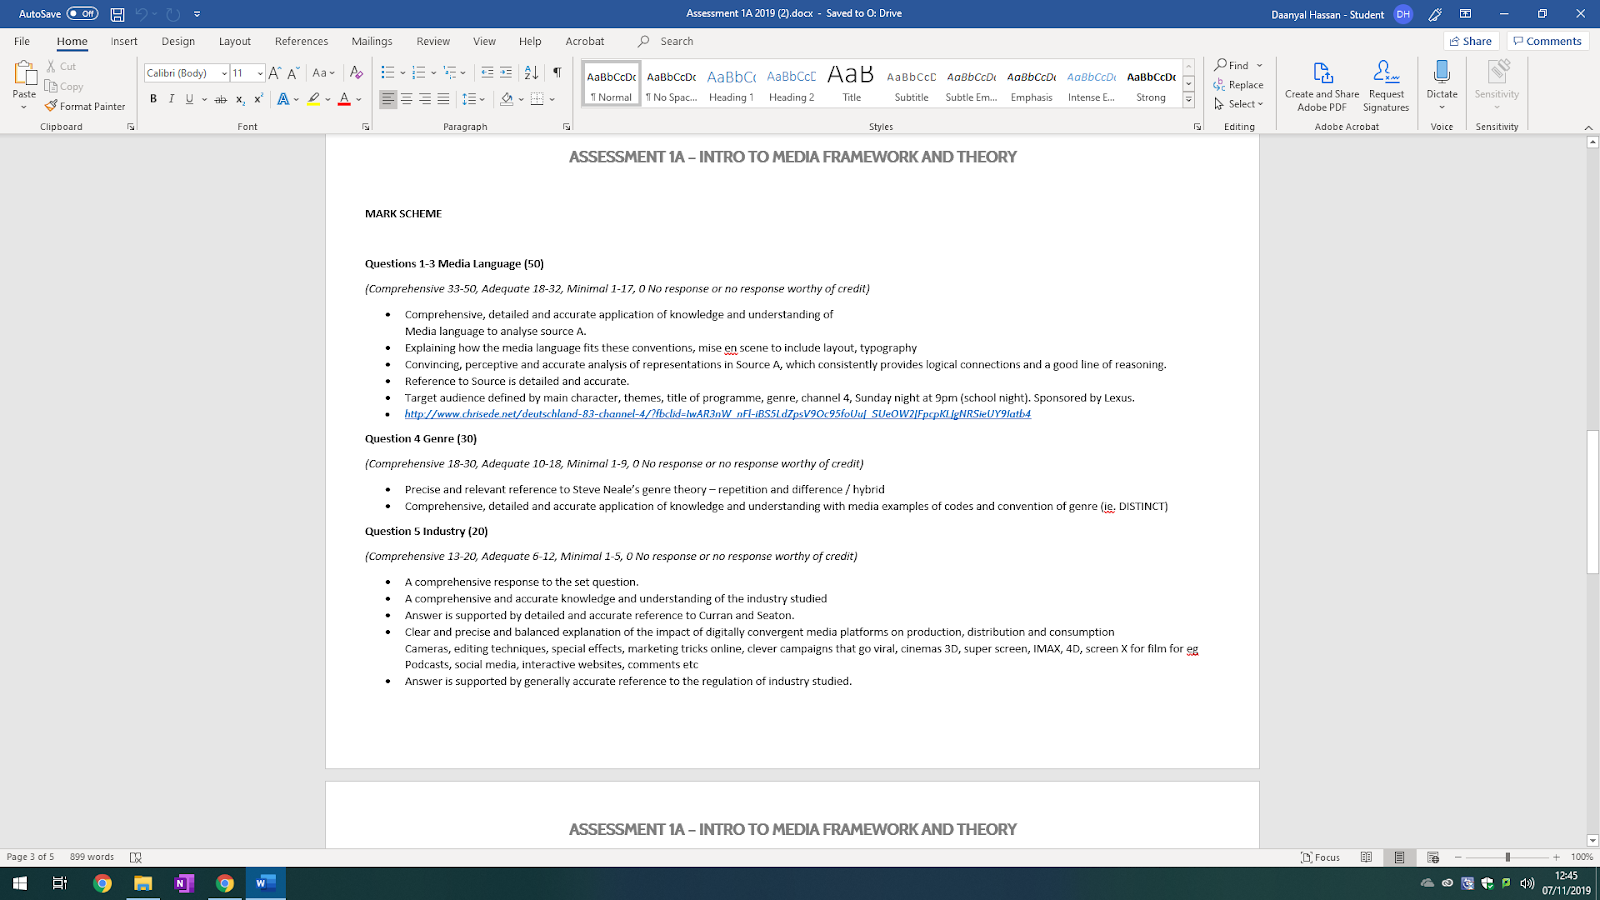Image resolution: width=1600 pixels, height=900 pixels.
Task: Align paragraph text to the right
Action: [x=425, y=99]
